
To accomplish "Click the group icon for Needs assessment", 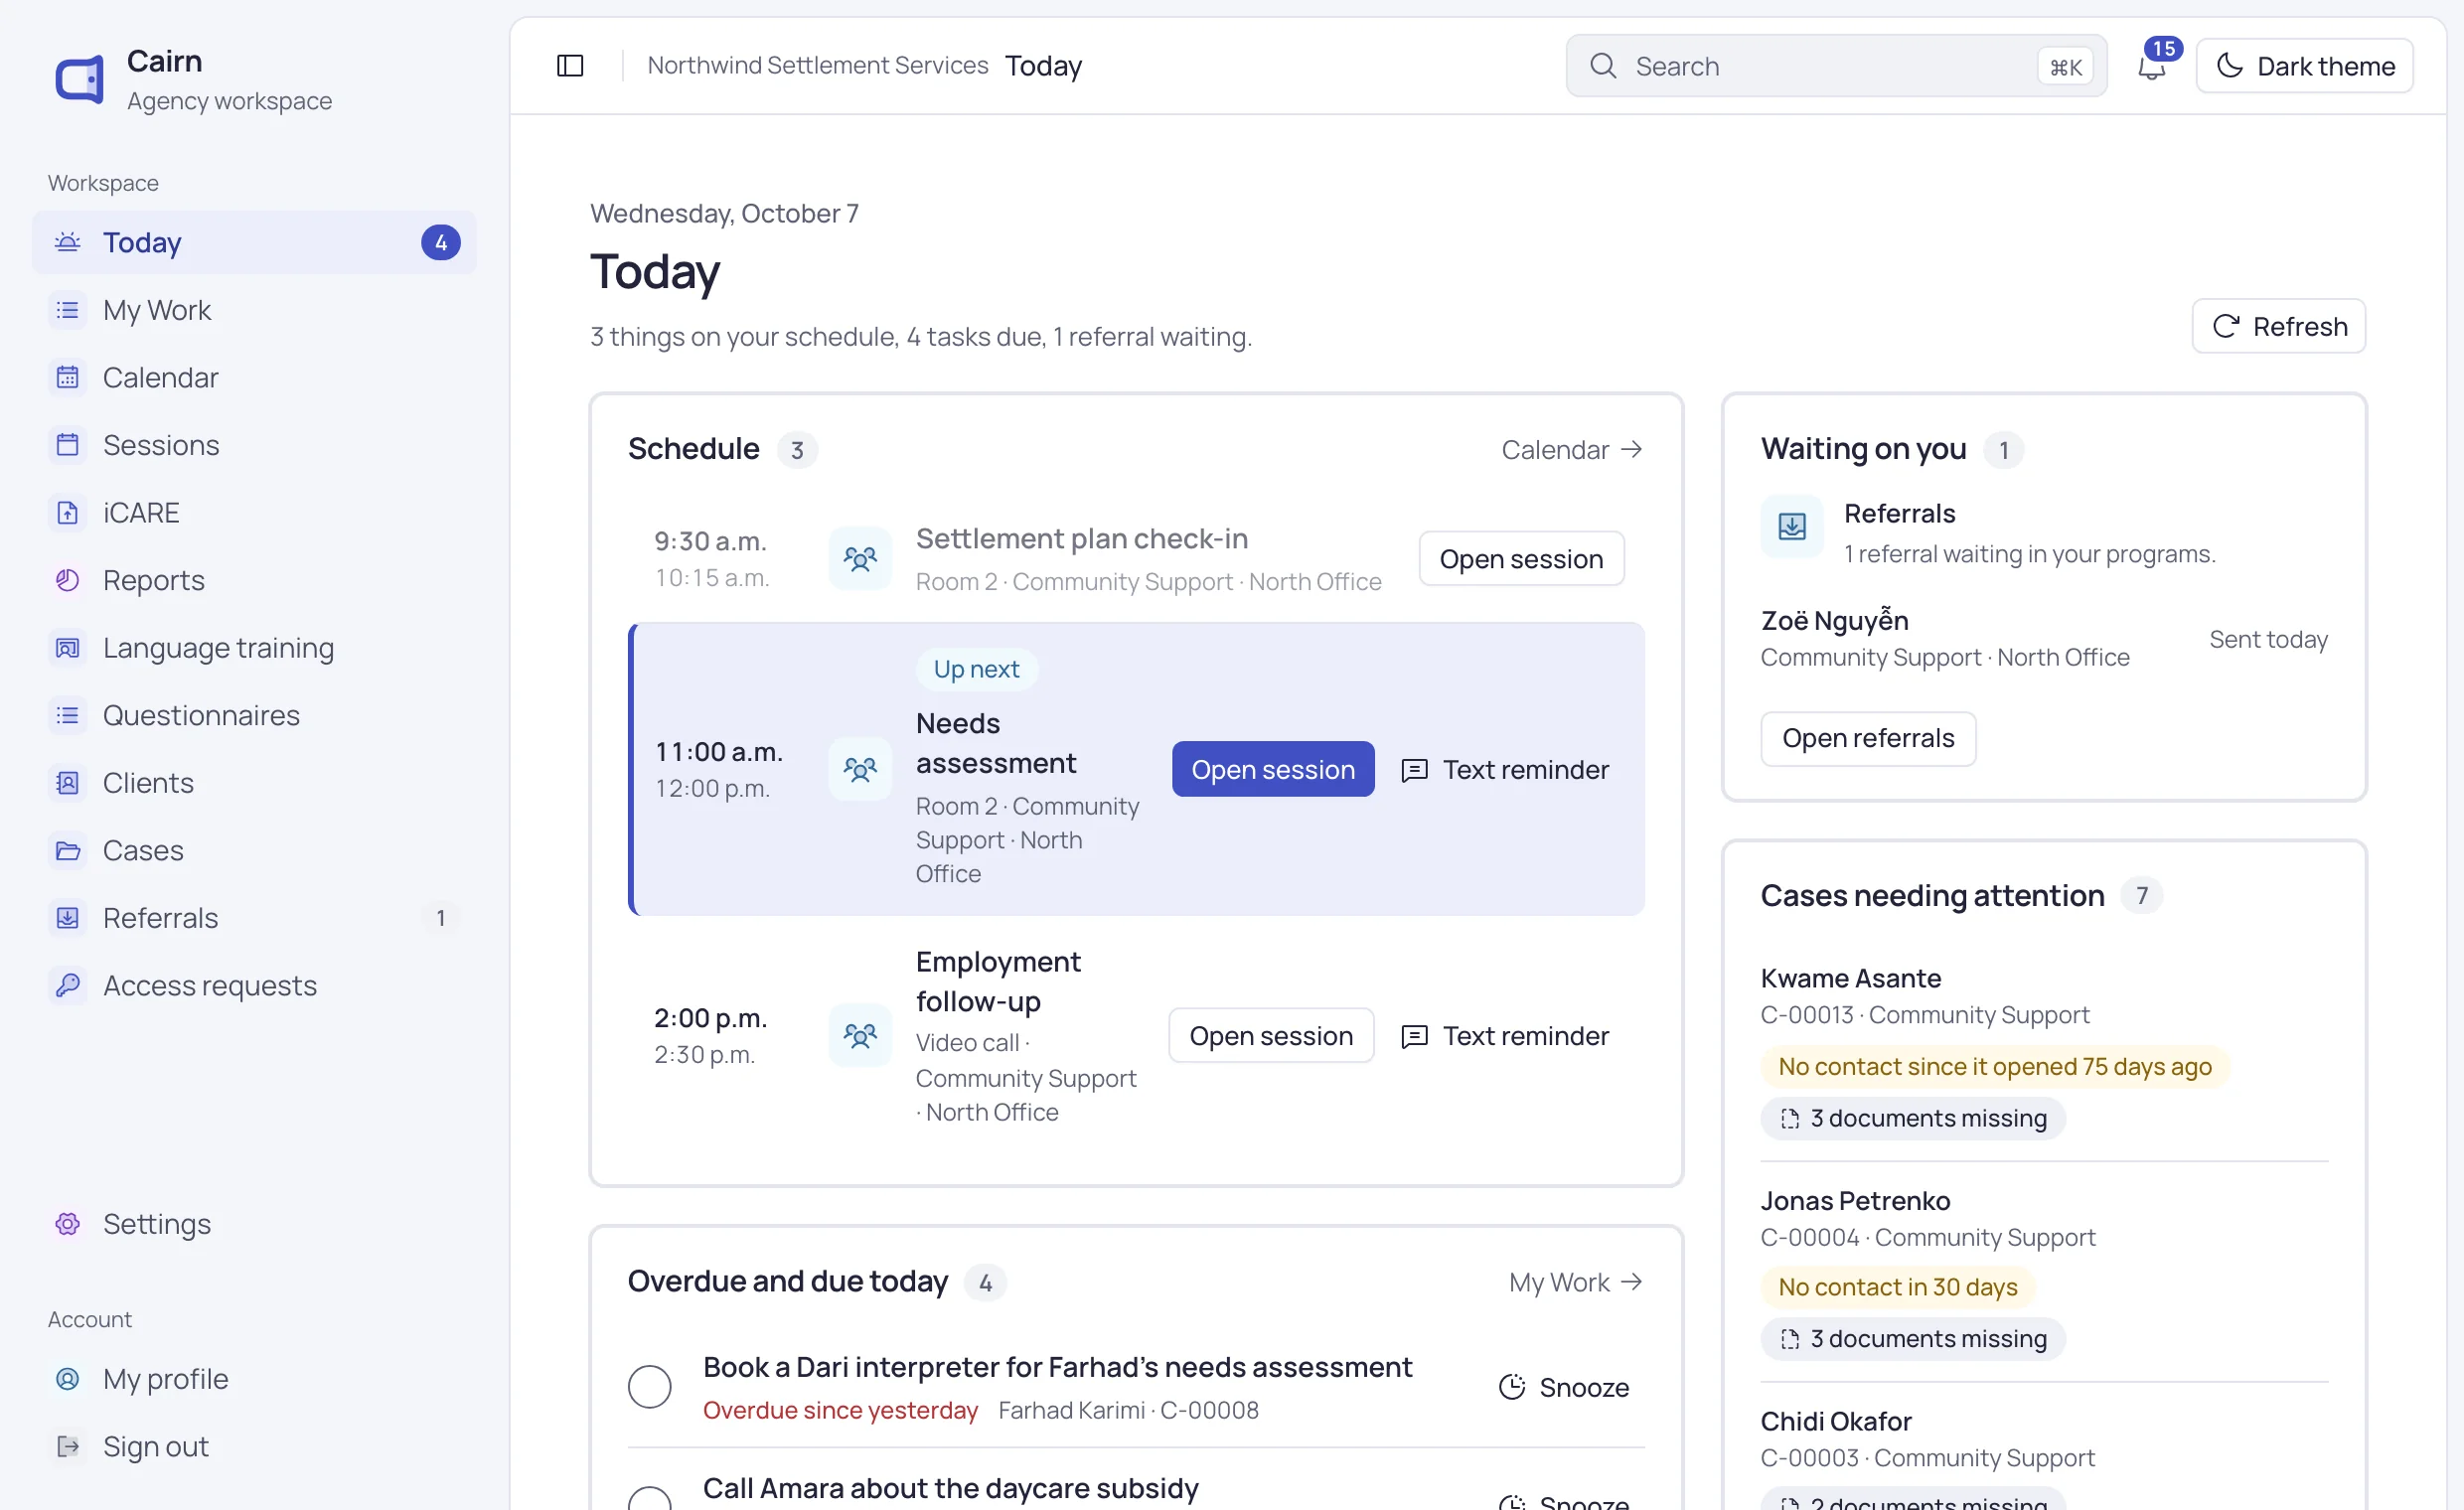I will tap(860, 769).
